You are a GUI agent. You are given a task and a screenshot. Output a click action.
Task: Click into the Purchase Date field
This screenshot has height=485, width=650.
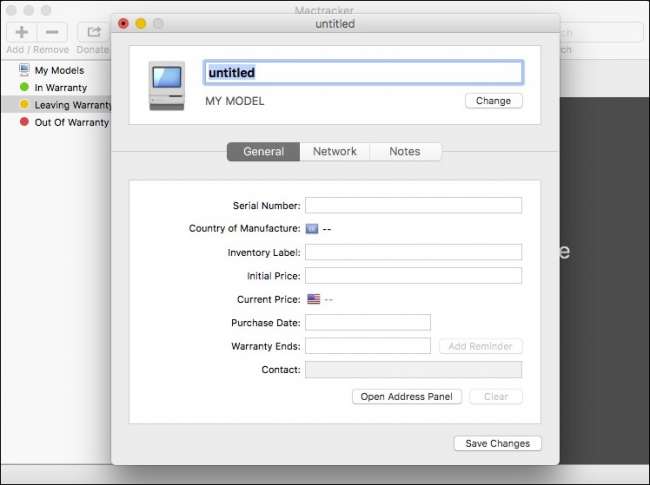[368, 322]
